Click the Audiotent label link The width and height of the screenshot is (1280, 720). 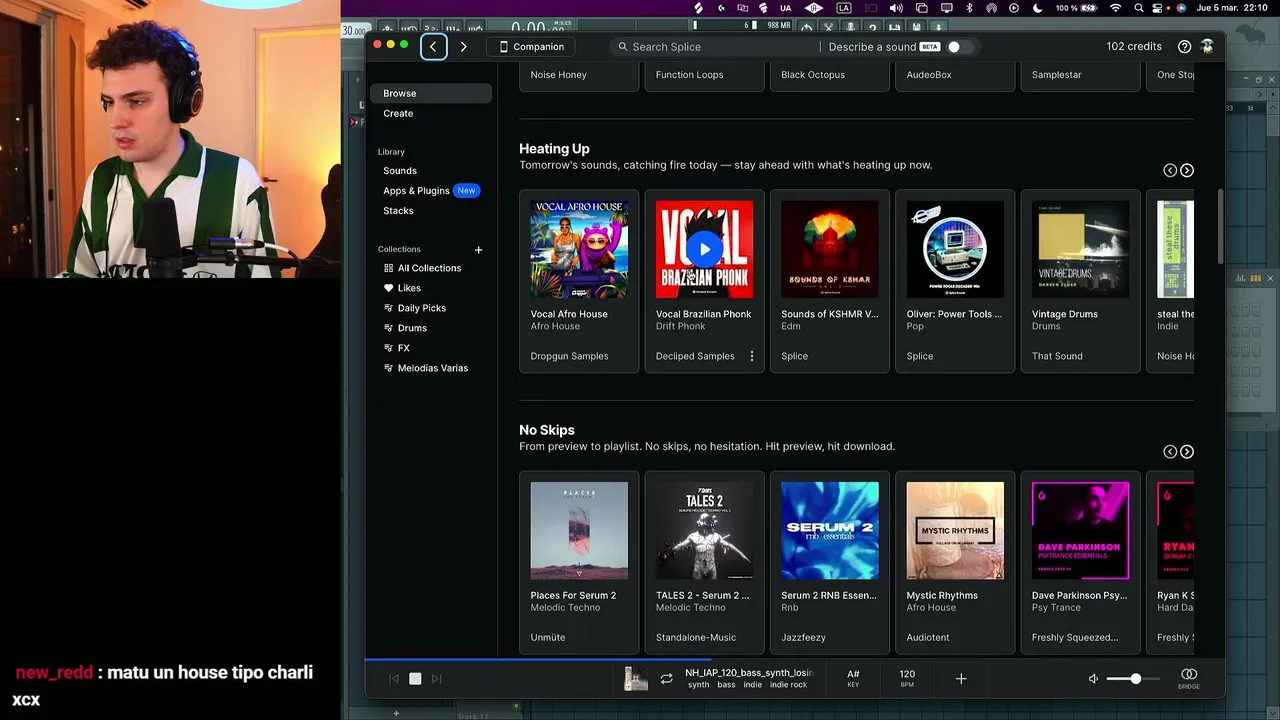coord(928,637)
